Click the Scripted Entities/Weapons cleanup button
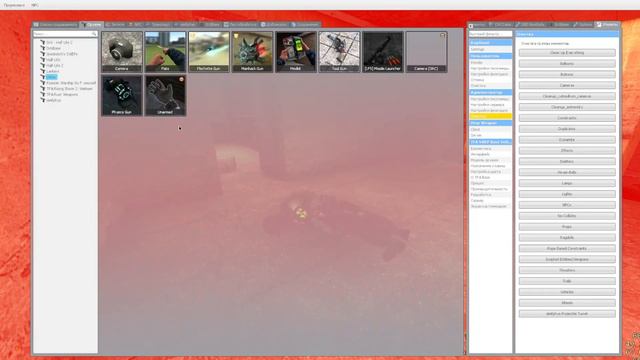 tap(567, 259)
